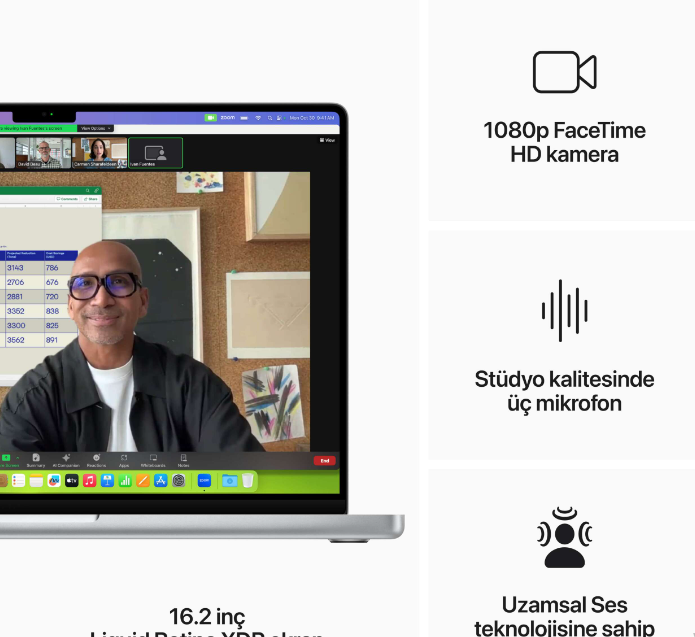Viewport: 695px width, 637px height.
Task: Open Apple TV app in the Dock
Action: (72, 481)
